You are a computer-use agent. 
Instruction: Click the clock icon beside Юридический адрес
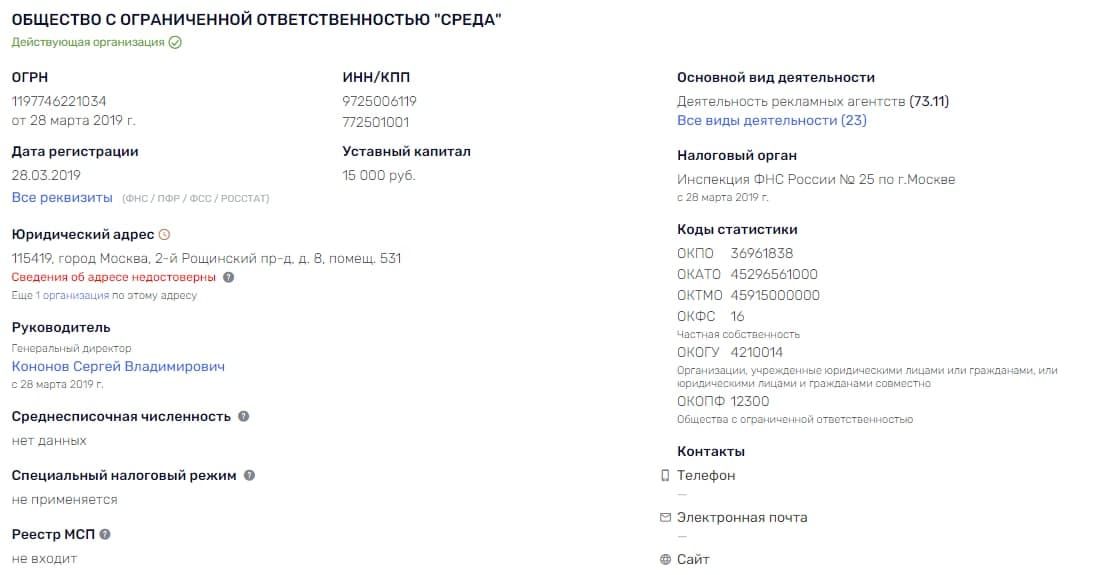click(165, 234)
